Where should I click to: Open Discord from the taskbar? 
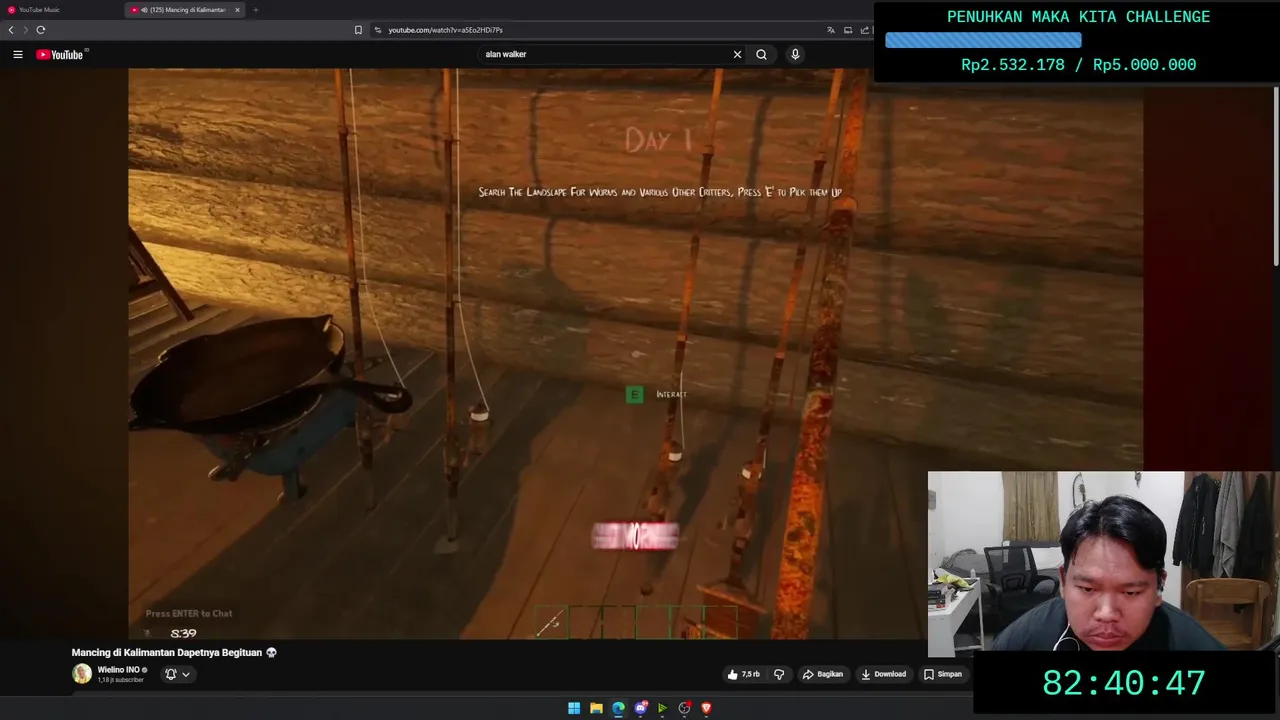click(641, 708)
